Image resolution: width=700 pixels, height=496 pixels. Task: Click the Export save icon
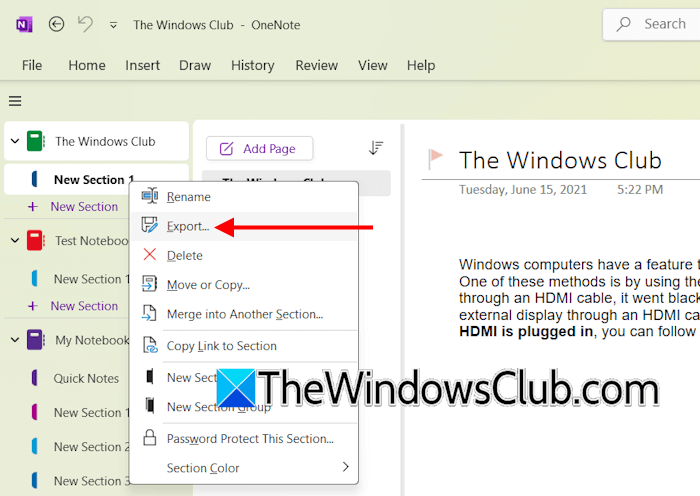(150, 225)
